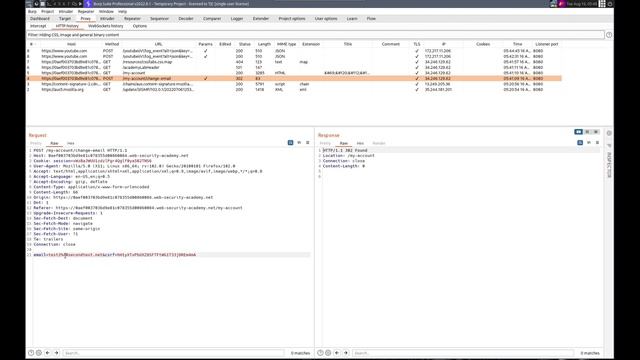The width and height of the screenshot is (640, 360).
Task: Select Render view in Response pane
Action: click(379, 143)
